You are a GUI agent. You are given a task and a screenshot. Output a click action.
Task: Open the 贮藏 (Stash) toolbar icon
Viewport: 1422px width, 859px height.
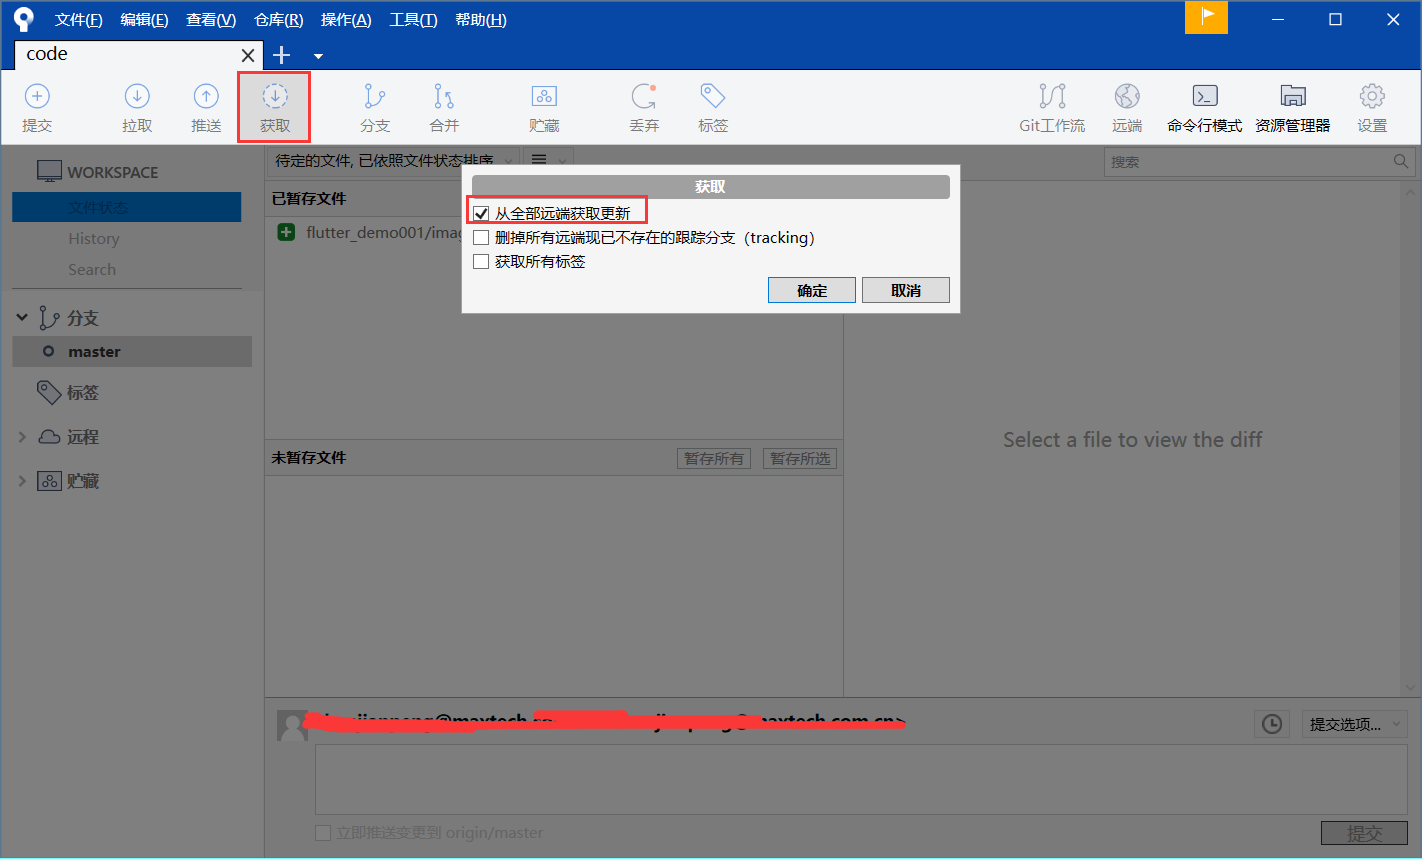pos(544,105)
